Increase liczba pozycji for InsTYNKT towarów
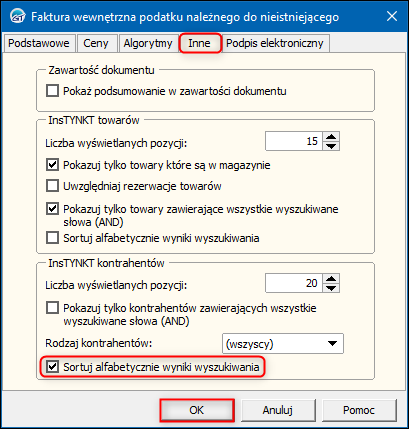 pos(331,137)
